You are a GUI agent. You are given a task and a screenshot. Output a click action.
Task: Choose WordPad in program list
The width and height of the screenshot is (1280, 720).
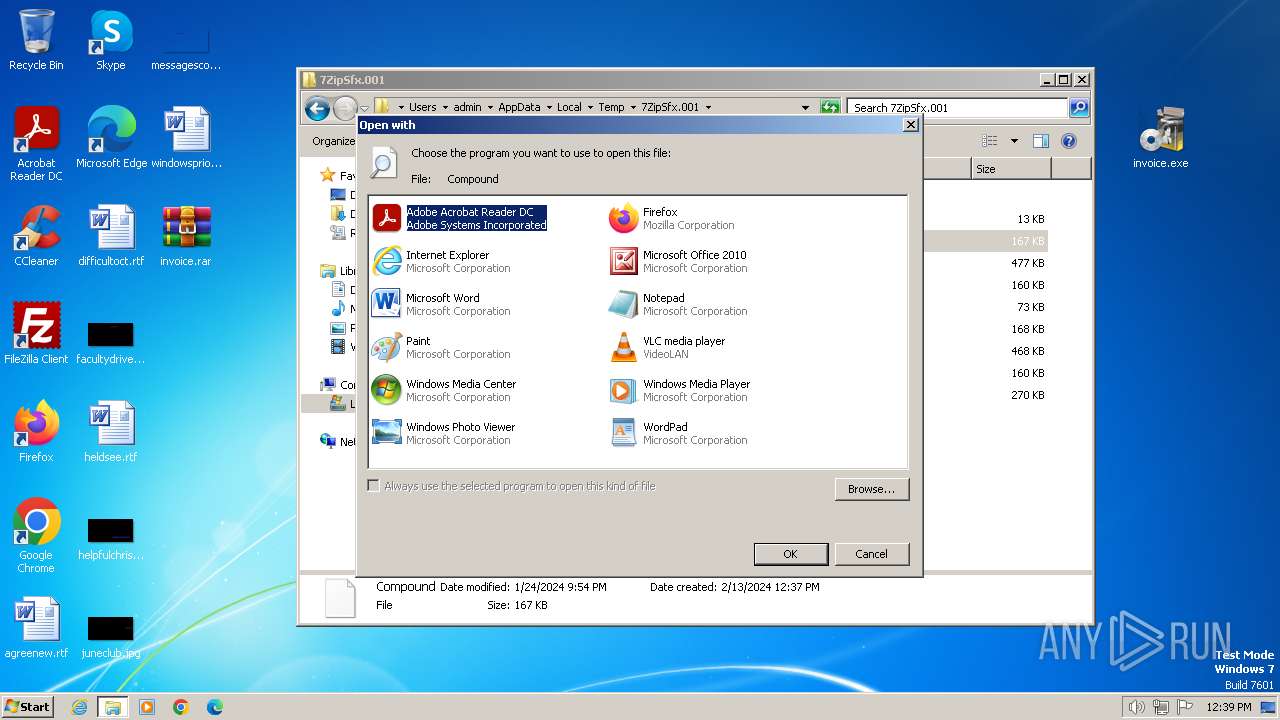pos(678,433)
